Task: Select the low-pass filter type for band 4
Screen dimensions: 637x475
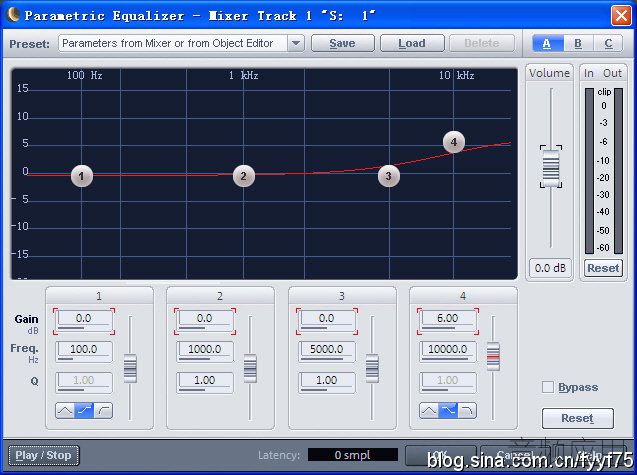Action: coord(467,411)
